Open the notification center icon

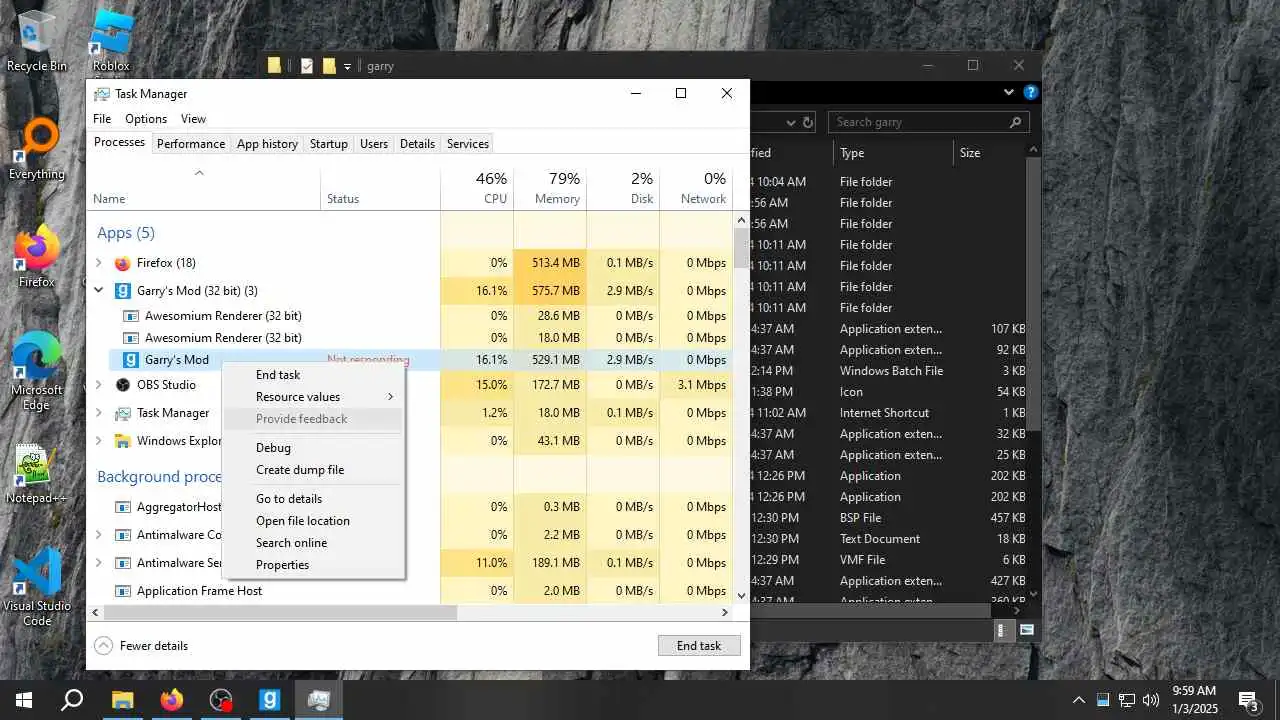1249,700
